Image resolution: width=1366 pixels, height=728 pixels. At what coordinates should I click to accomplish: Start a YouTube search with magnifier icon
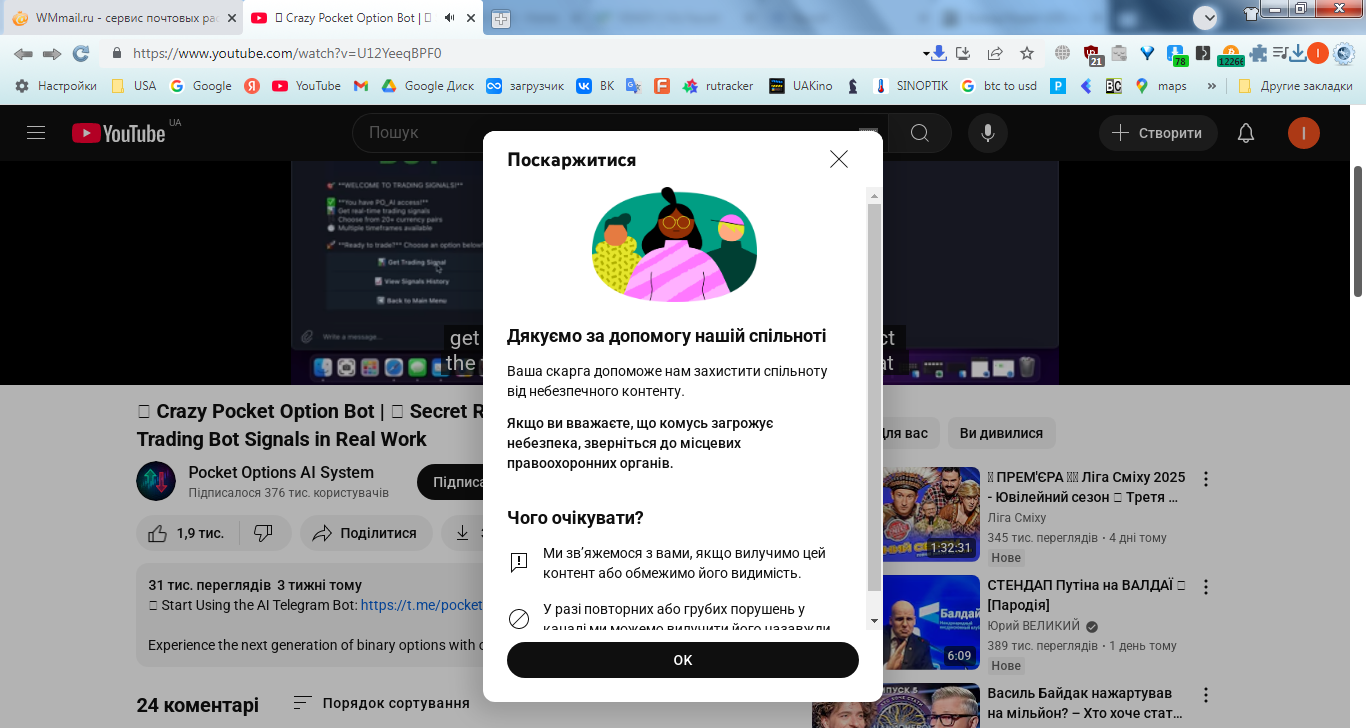[919, 133]
